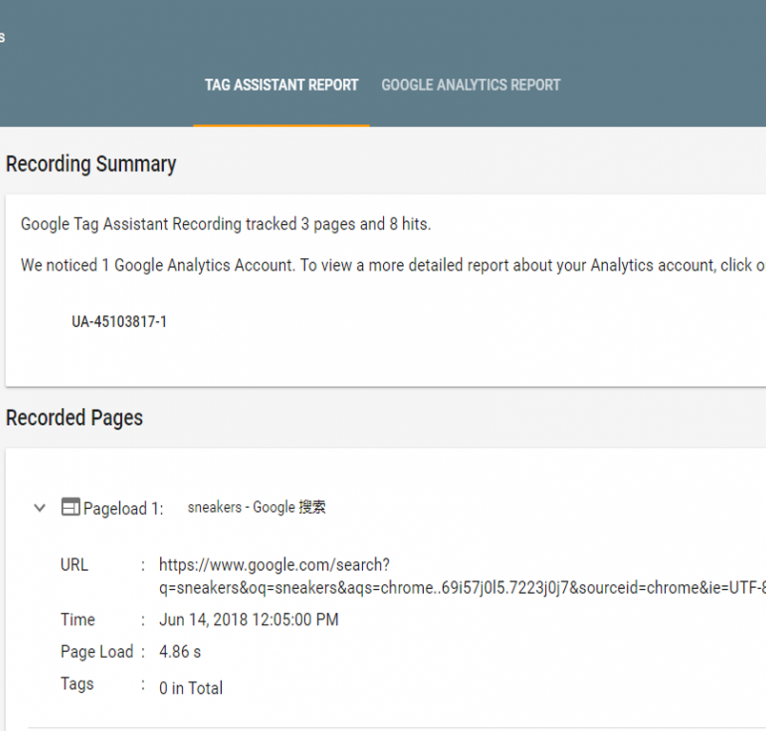
Task: Select the Pageload 1 label
Action: [x=123, y=508]
